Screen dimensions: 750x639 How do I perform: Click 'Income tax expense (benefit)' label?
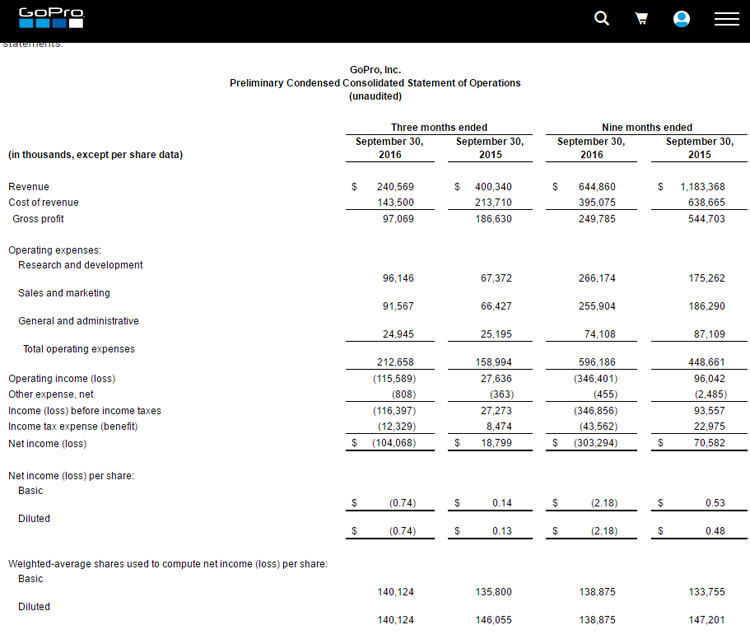pos(73,426)
